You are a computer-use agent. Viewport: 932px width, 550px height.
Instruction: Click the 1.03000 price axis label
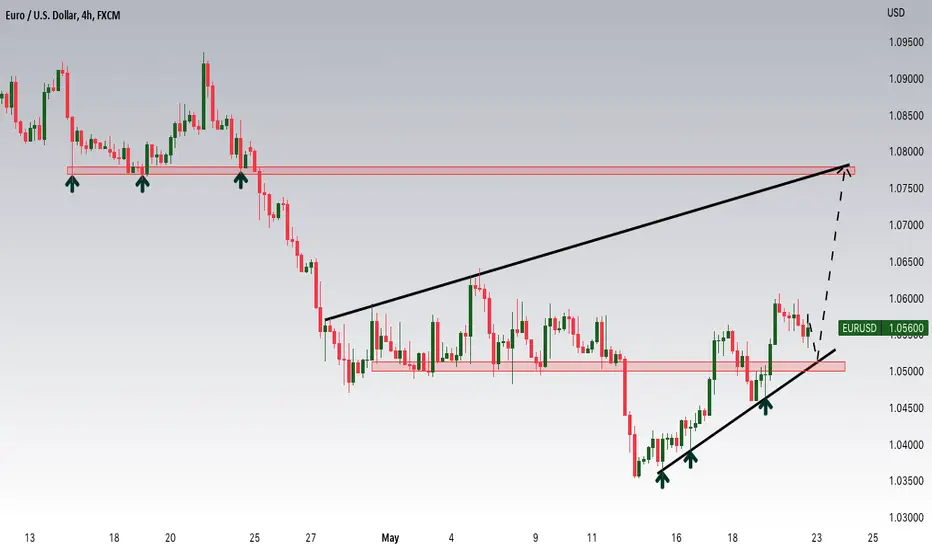click(906, 518)
